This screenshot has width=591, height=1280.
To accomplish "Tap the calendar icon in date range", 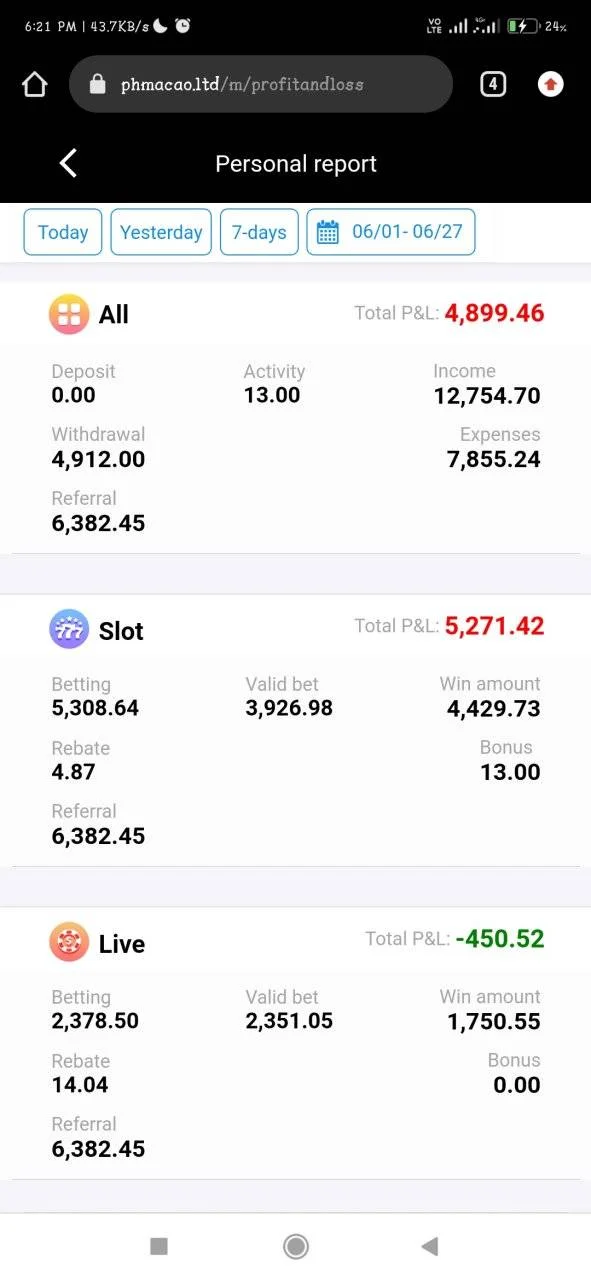I will click(x=328, y=232).
